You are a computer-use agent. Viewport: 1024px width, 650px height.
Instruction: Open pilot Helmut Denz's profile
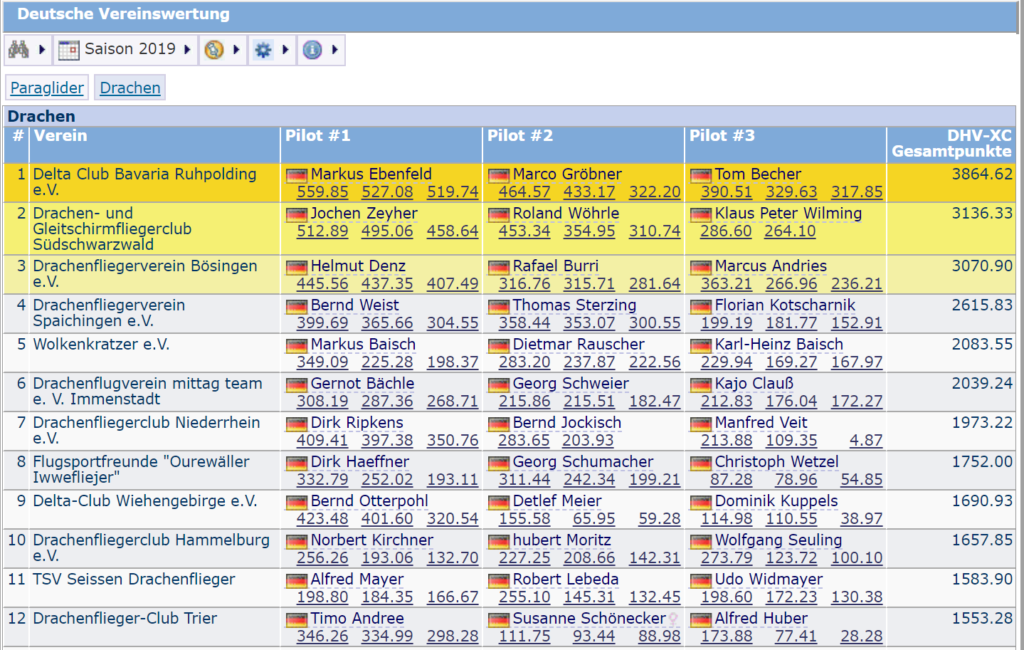pos(358,266)
